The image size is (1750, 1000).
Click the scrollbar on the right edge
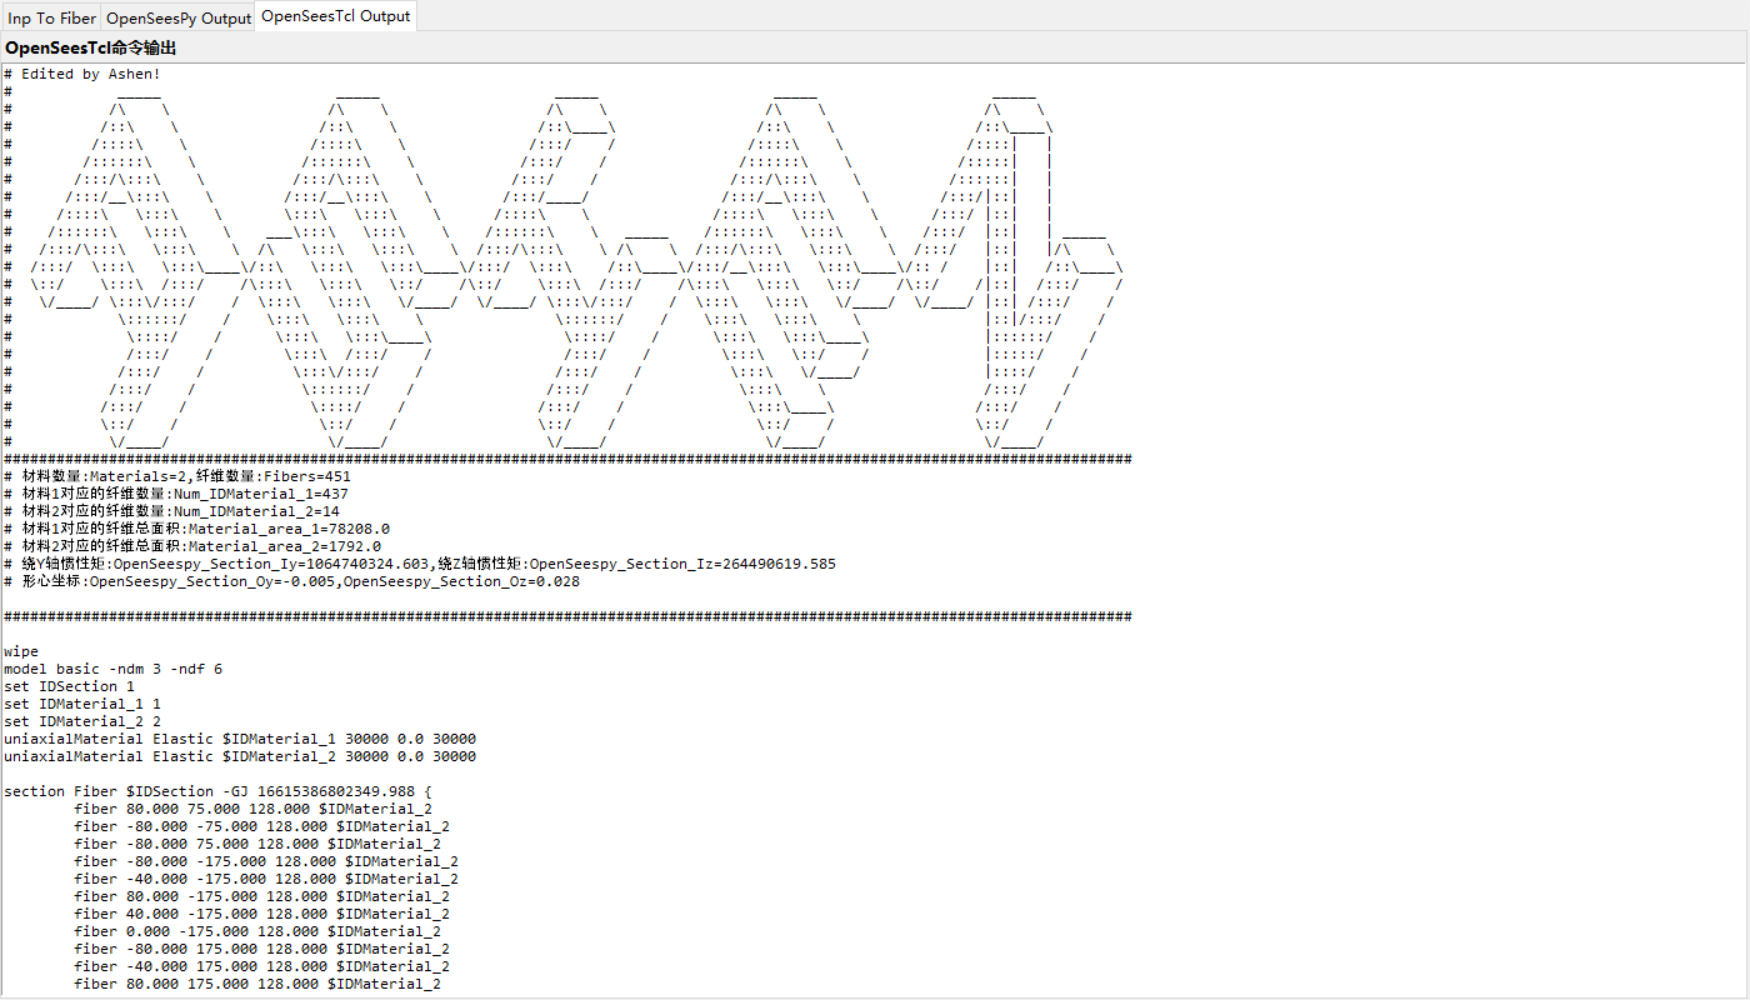pyautogui.click(x=1744, y=500)
